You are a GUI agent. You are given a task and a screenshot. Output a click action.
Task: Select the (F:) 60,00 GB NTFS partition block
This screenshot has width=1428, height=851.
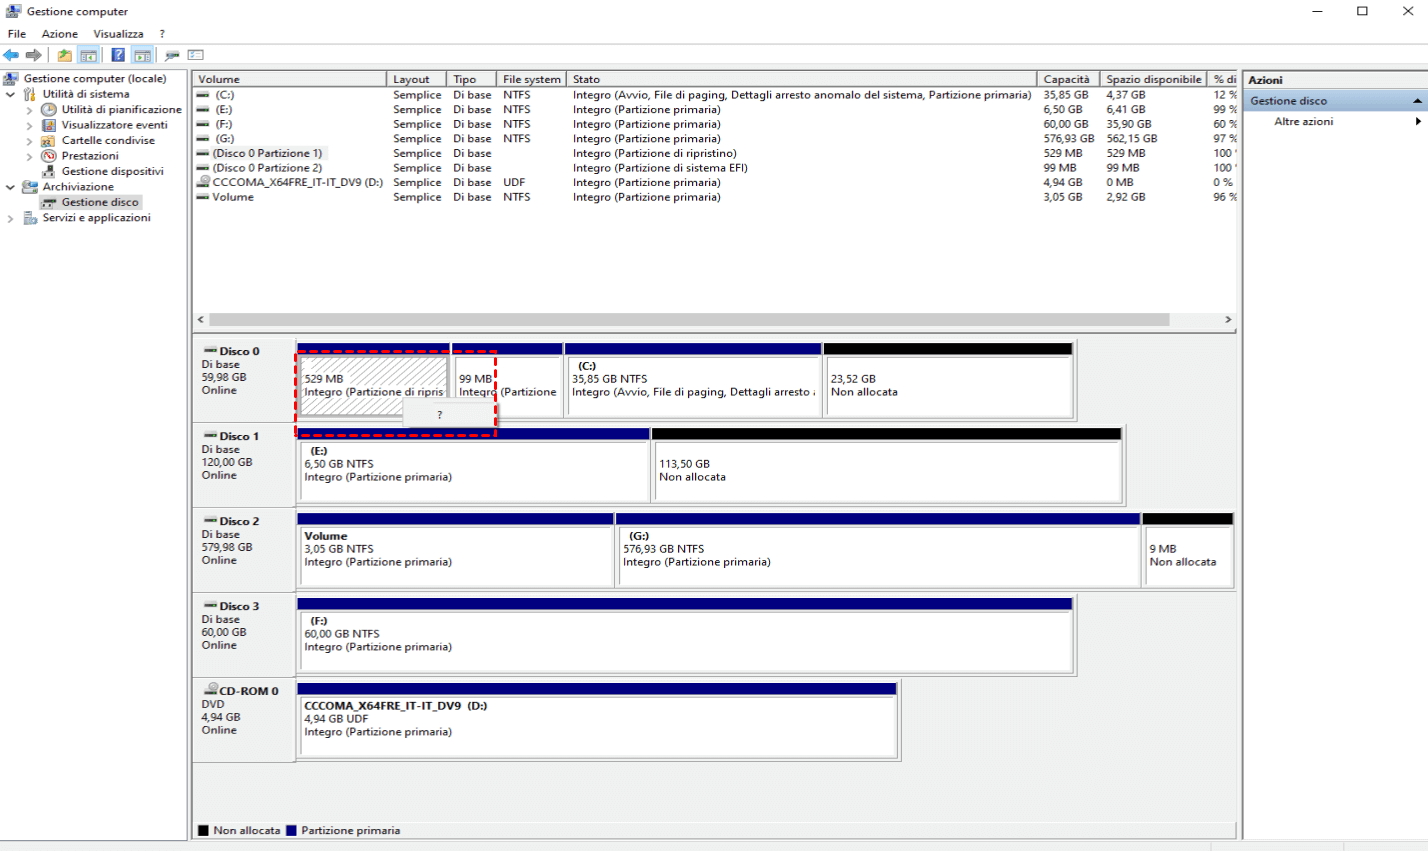coord(685,635)
